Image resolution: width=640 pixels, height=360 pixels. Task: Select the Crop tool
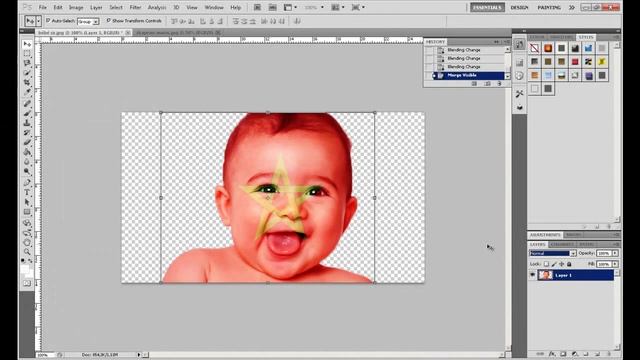tap(27, 82)
